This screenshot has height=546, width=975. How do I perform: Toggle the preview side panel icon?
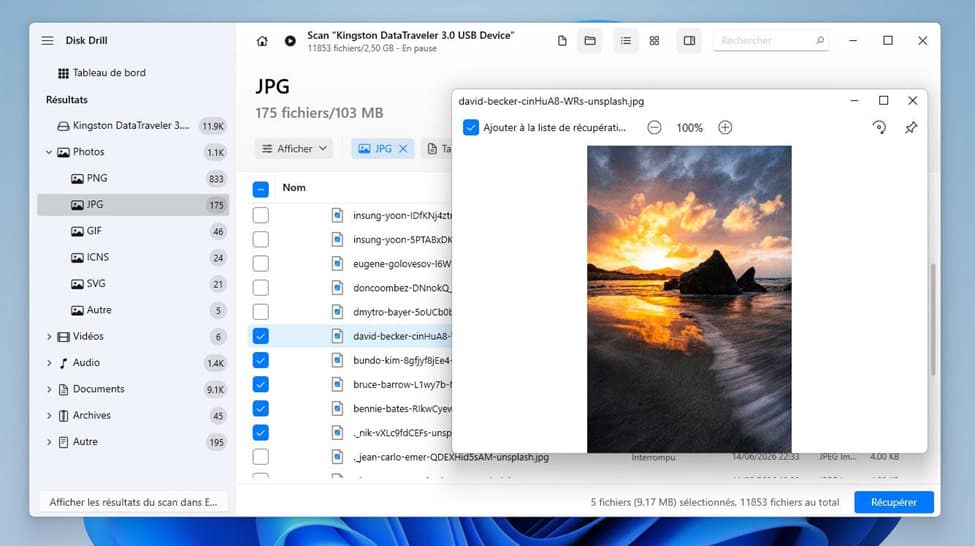coord(689,40)
